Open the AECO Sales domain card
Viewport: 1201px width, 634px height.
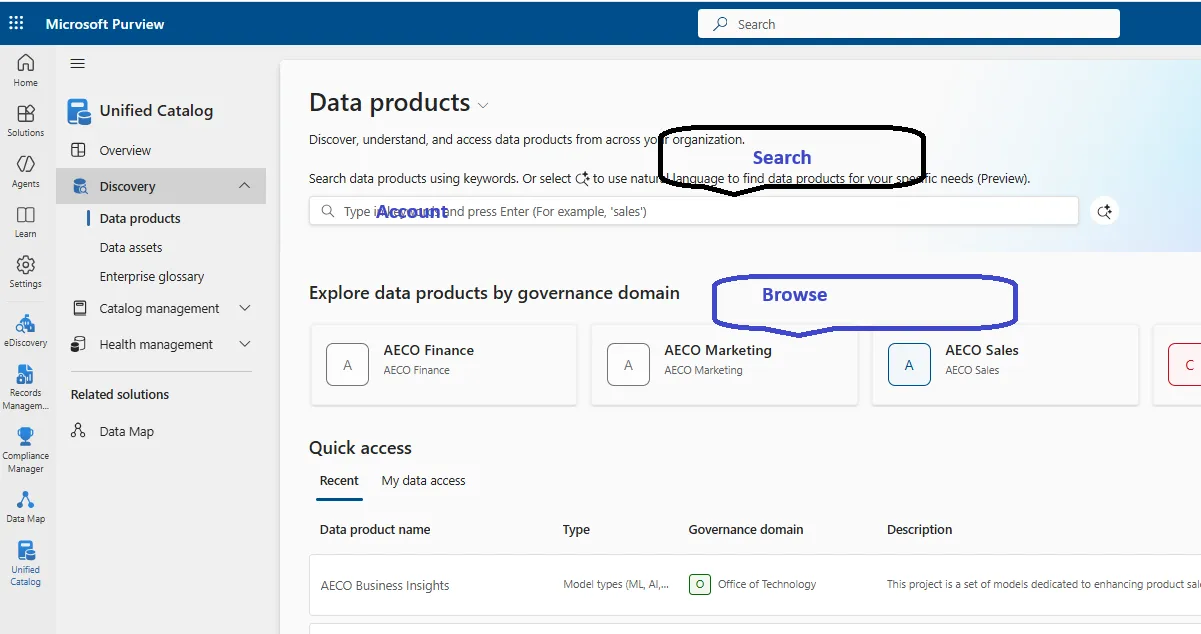click(1006, 365)
